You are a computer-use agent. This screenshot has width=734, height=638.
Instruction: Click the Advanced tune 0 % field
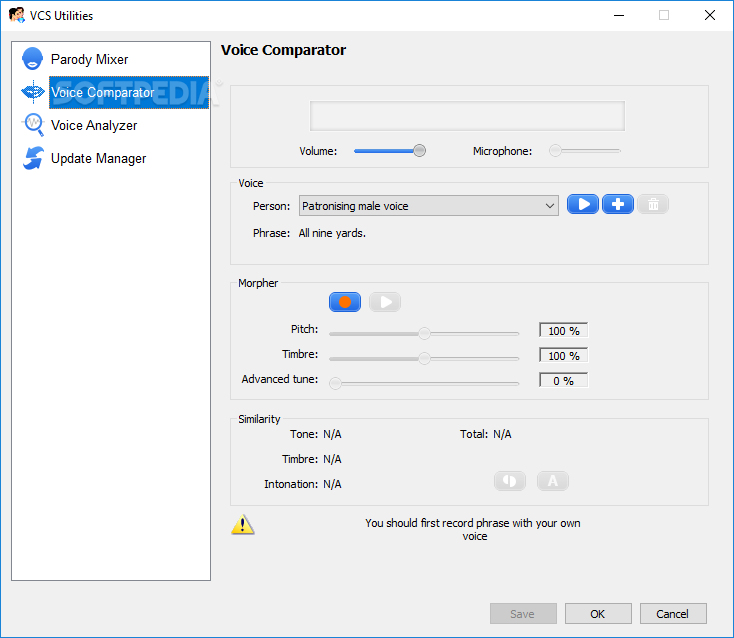click(x=564, y=381)
